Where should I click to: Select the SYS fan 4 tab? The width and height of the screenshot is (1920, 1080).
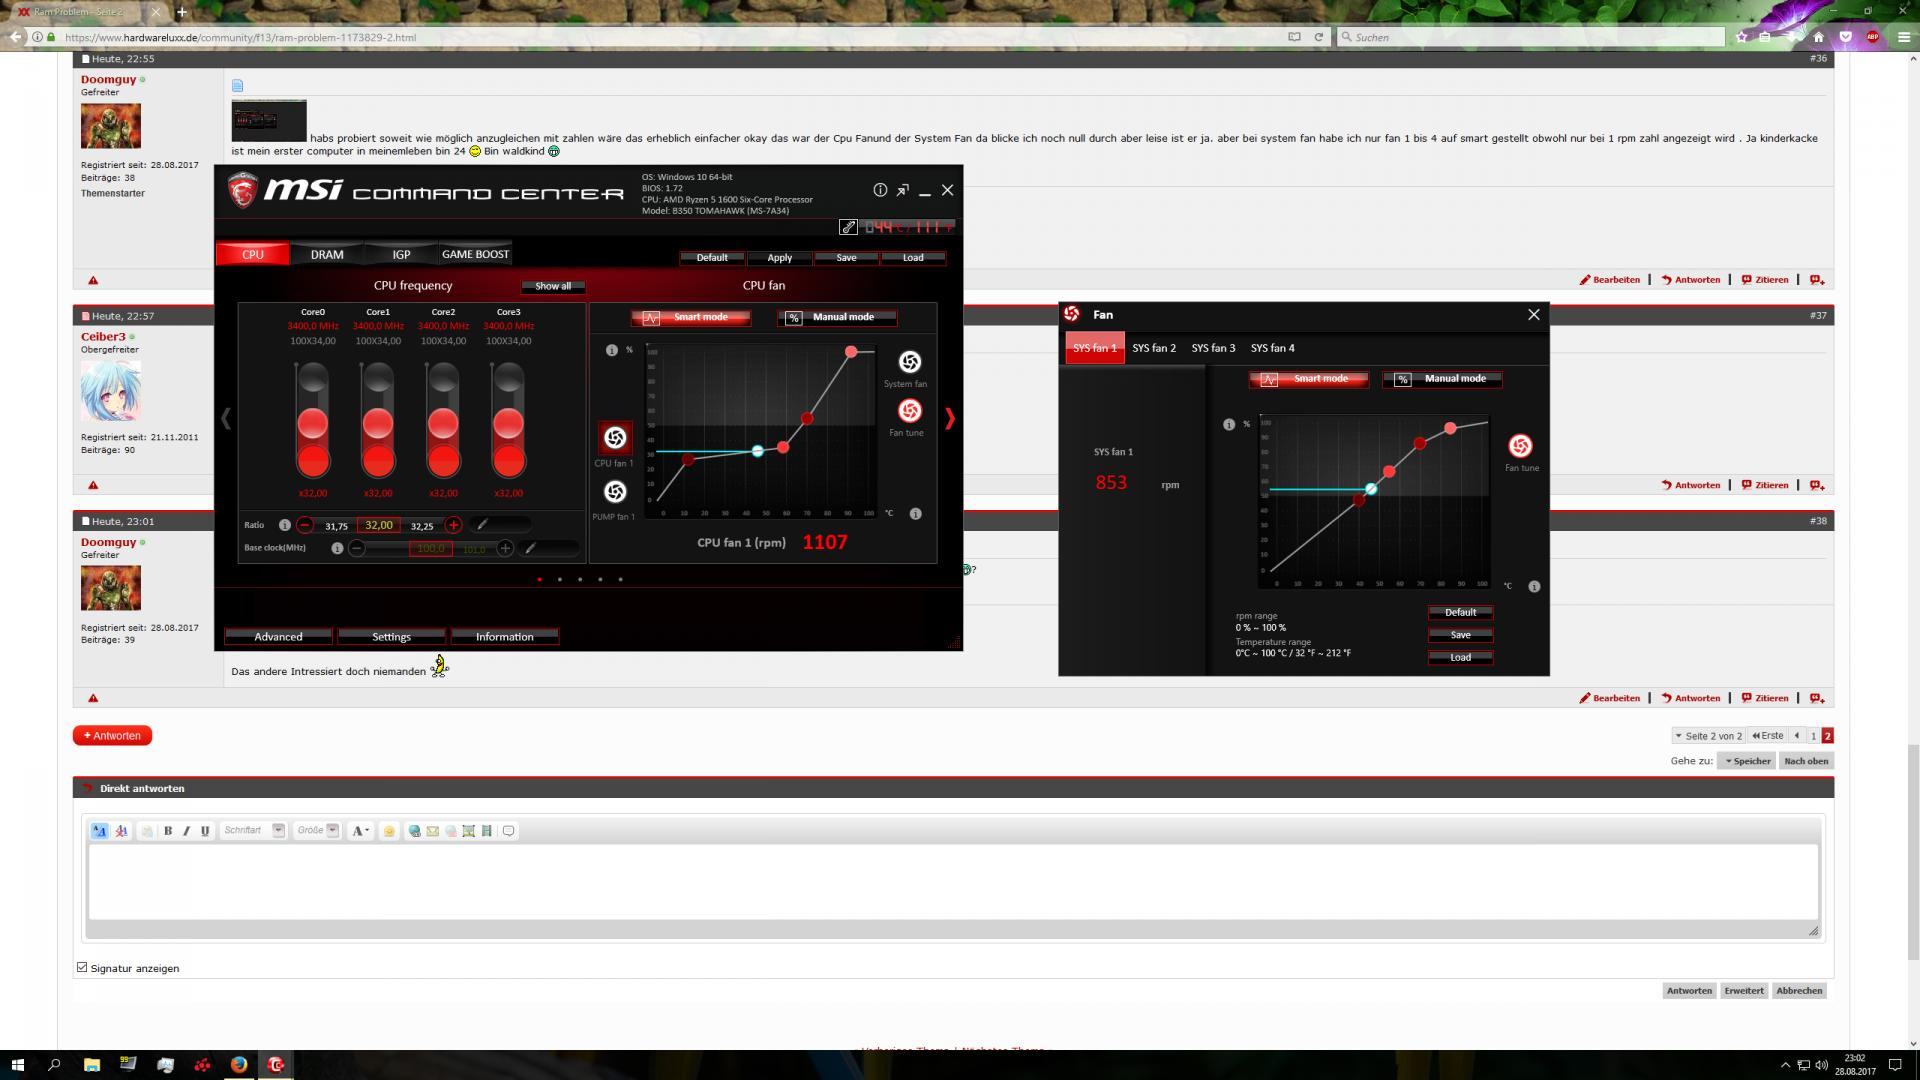(x=1272, y=348)
